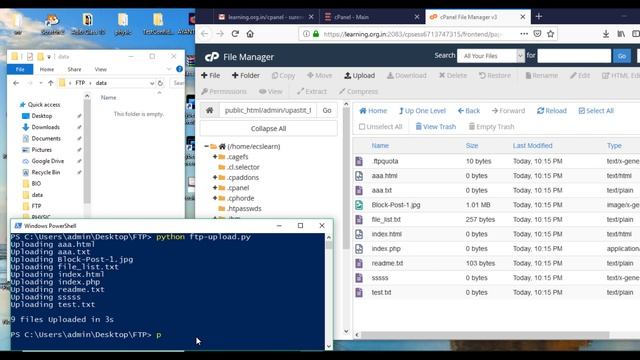Go to Home in the file list toolbar
640x360 pixels.
pyautogui.click(x=373, y=111)
